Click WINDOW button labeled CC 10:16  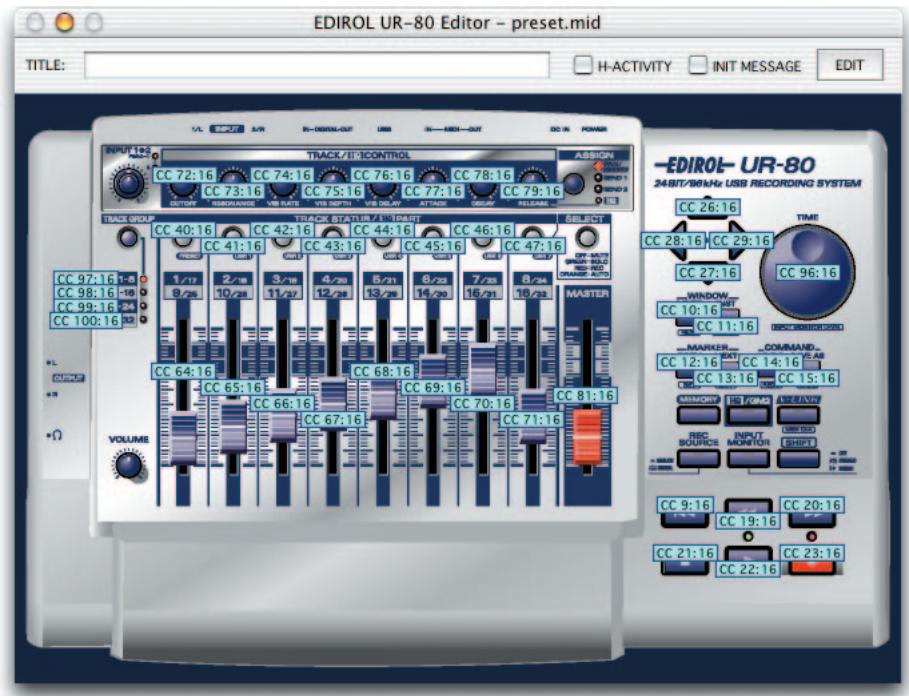690,310
